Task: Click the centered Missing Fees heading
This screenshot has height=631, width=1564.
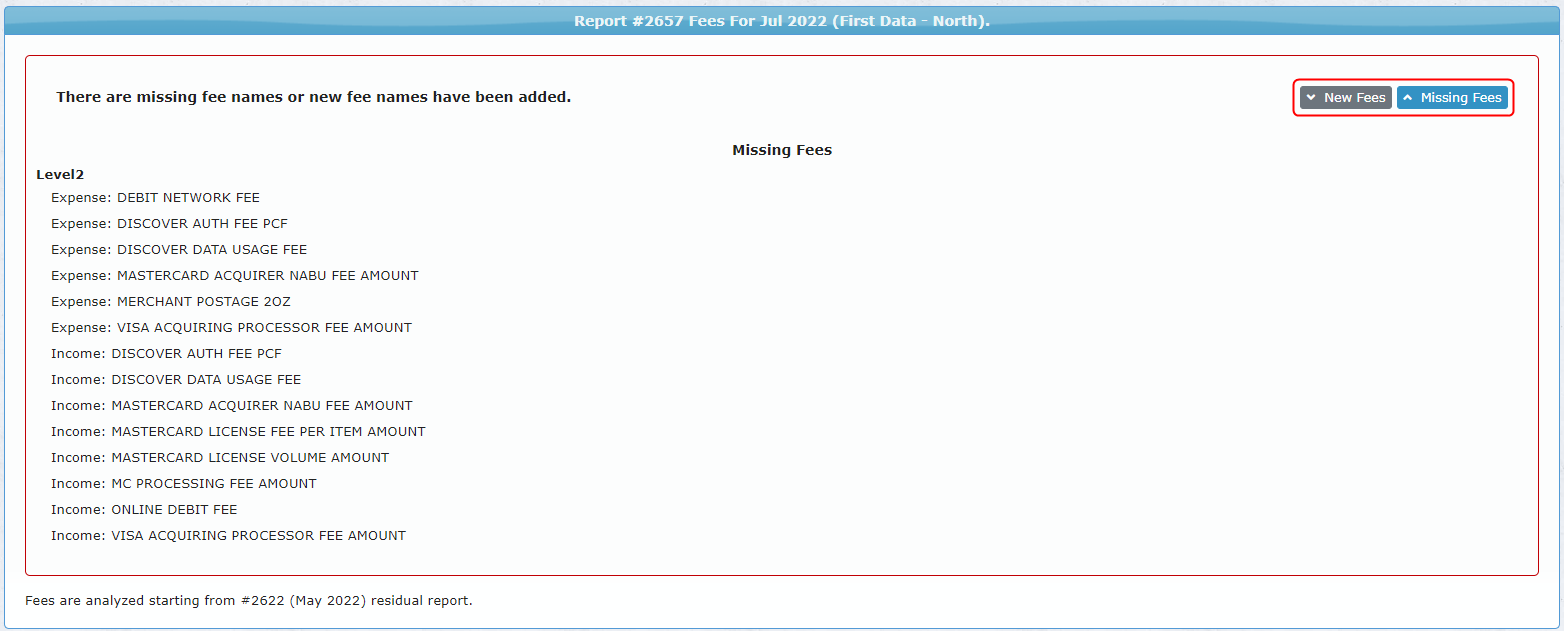Action: (782, 150)
